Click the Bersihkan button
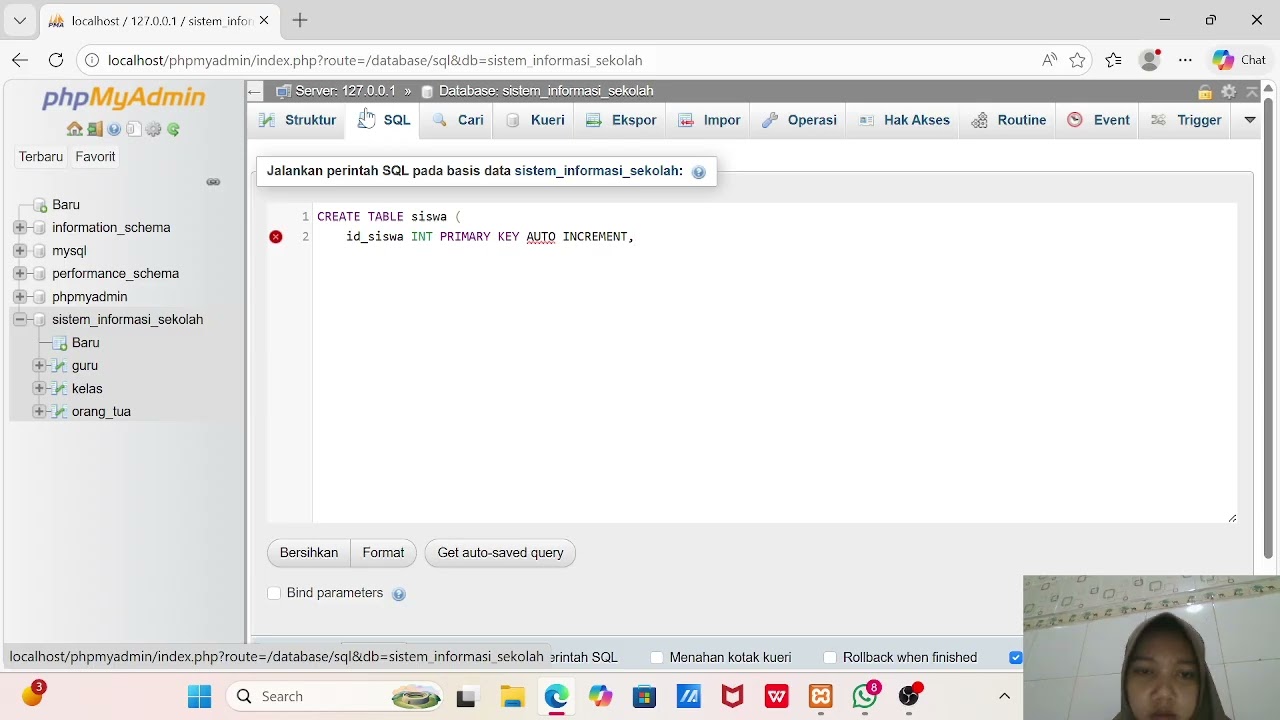Image resolution: width=1280 pixels, height=720 pixels. click(309, 553)
